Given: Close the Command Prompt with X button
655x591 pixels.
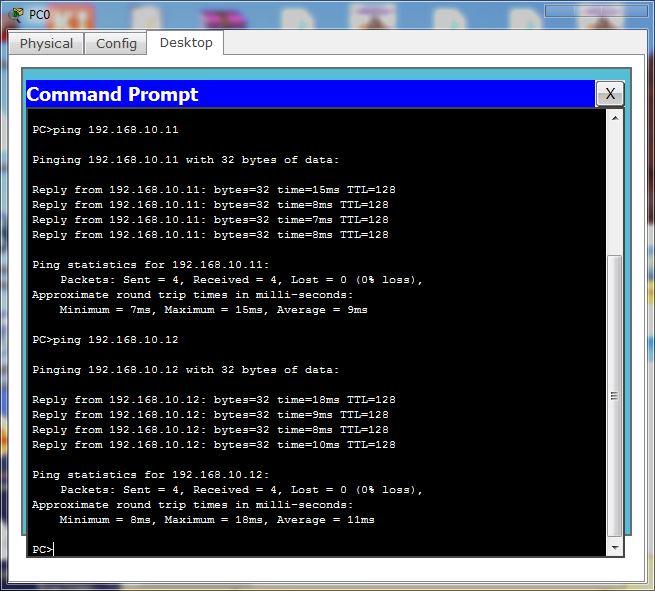Looking at the screenshot, I should pos(610,94).
